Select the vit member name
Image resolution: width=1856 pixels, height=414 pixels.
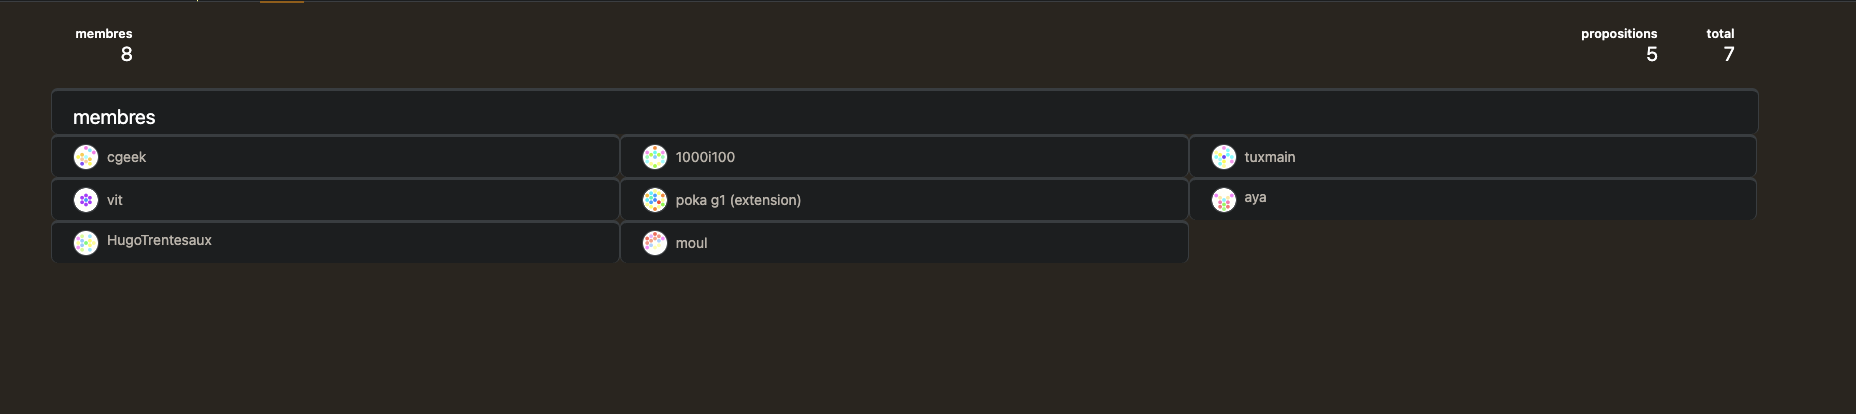coord(115,200)
